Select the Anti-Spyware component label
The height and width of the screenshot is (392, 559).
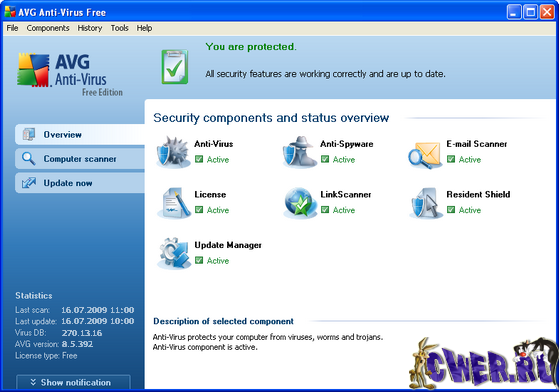(347, 144)
